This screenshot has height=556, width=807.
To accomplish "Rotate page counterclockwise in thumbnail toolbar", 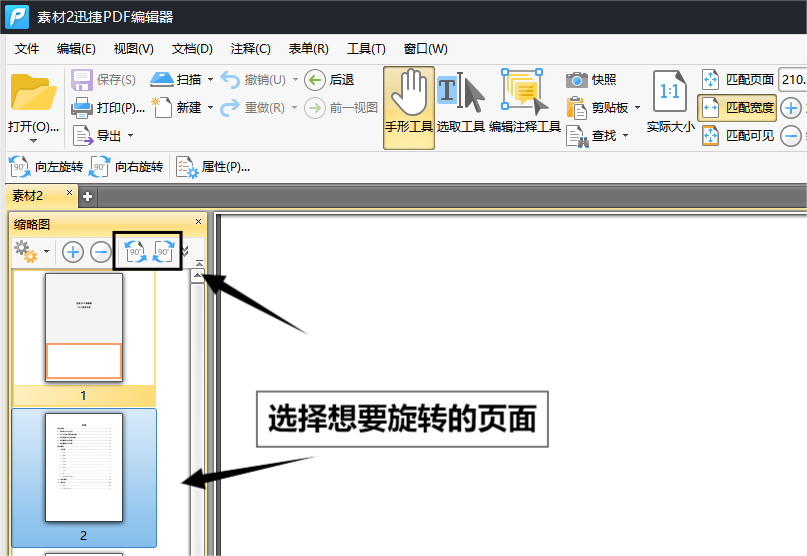I will click(x=135, y=252).
